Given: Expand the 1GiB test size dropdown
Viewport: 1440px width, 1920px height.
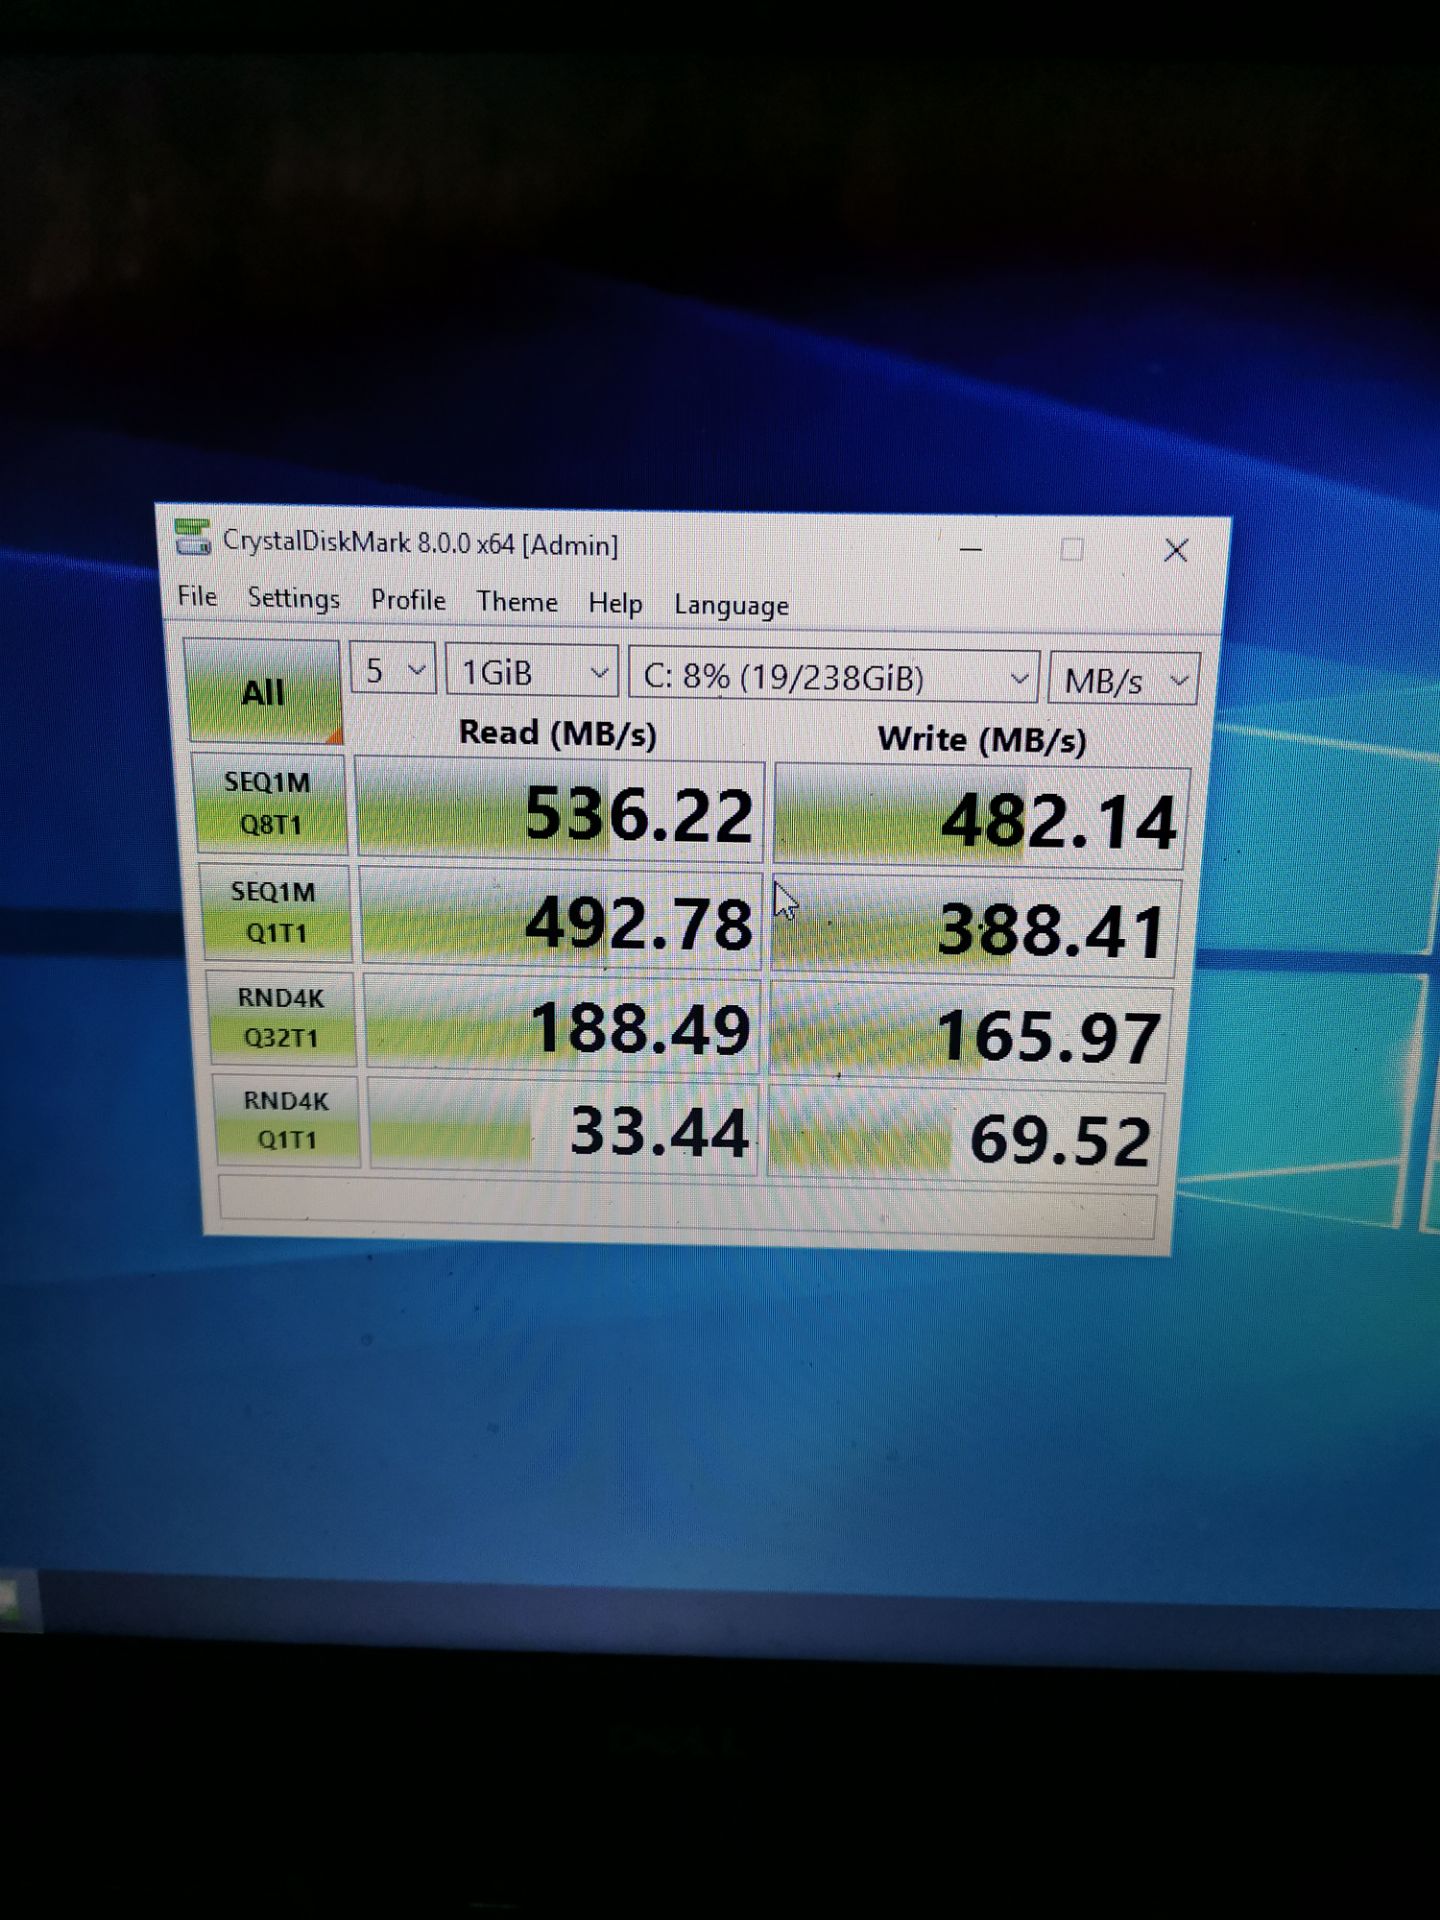Looking at the screenshot, I should pos(532,673).
